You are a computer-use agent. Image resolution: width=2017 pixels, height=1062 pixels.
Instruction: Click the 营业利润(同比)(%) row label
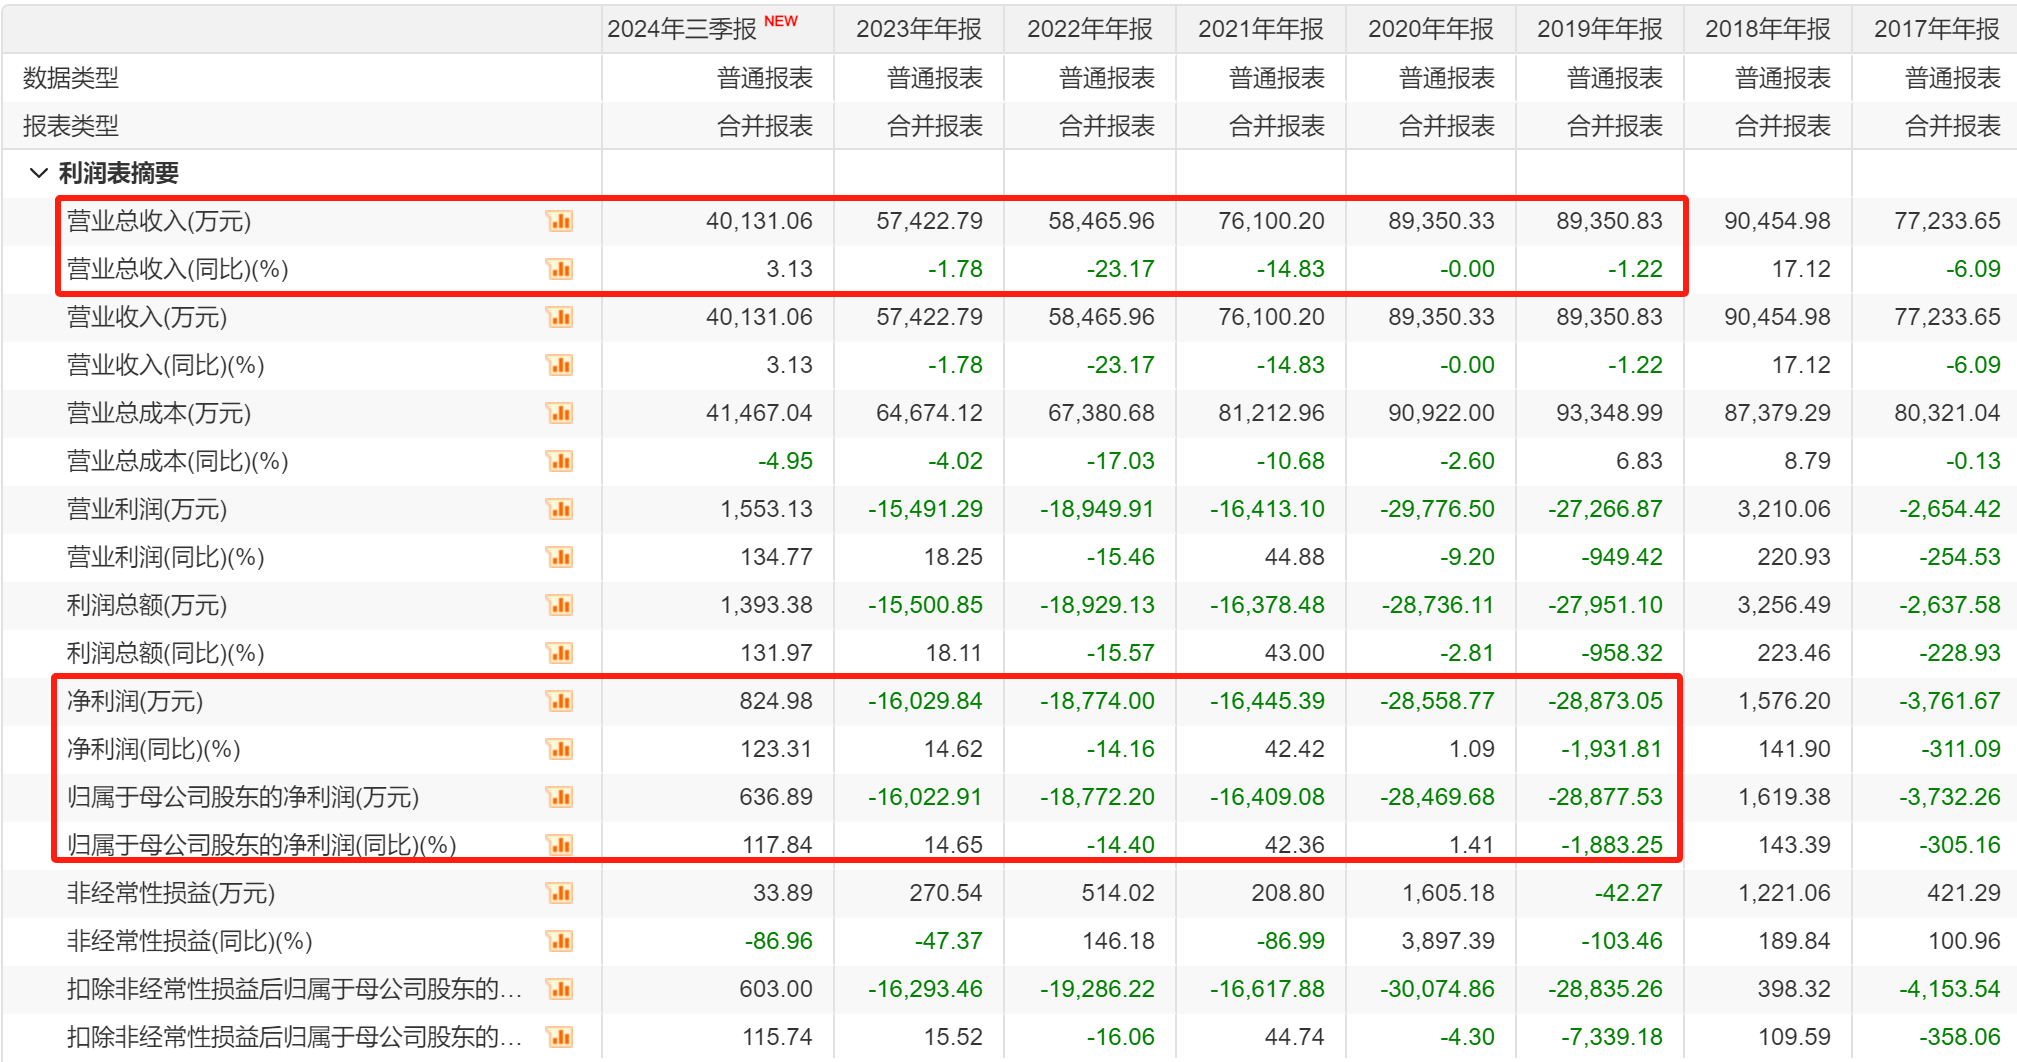coord(165,557)
